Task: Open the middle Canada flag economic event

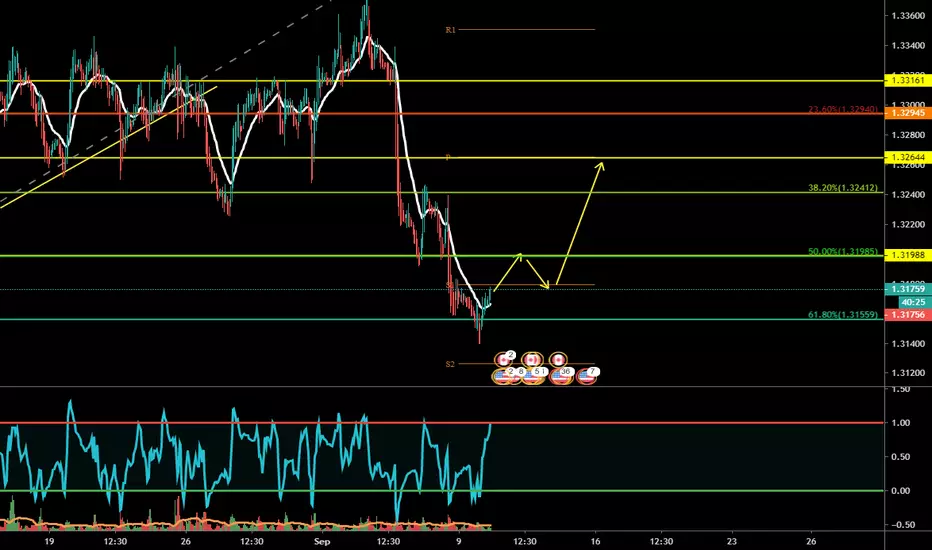Action: tap(531, 360)
